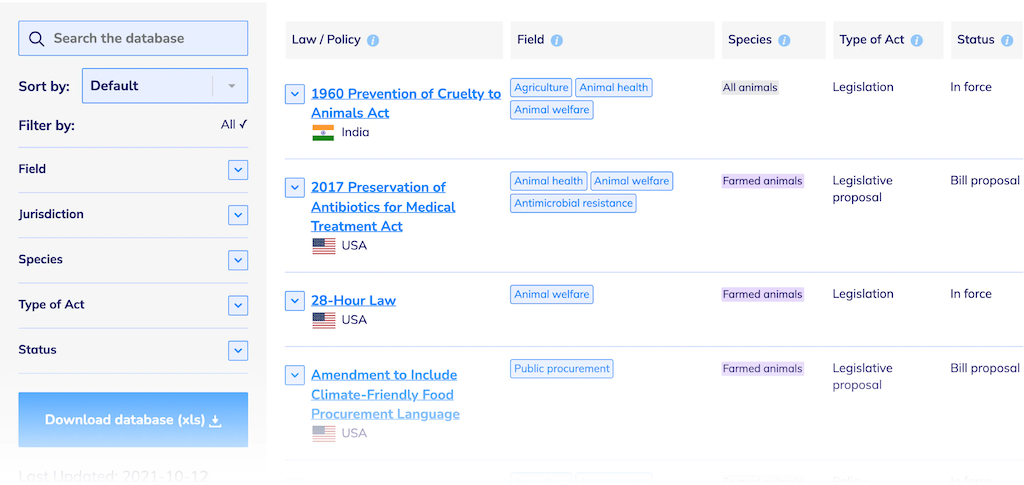The image size is (1024, 485).
Task: Click the USA flag under 28-Hour Law
Action: click(323, 320)
